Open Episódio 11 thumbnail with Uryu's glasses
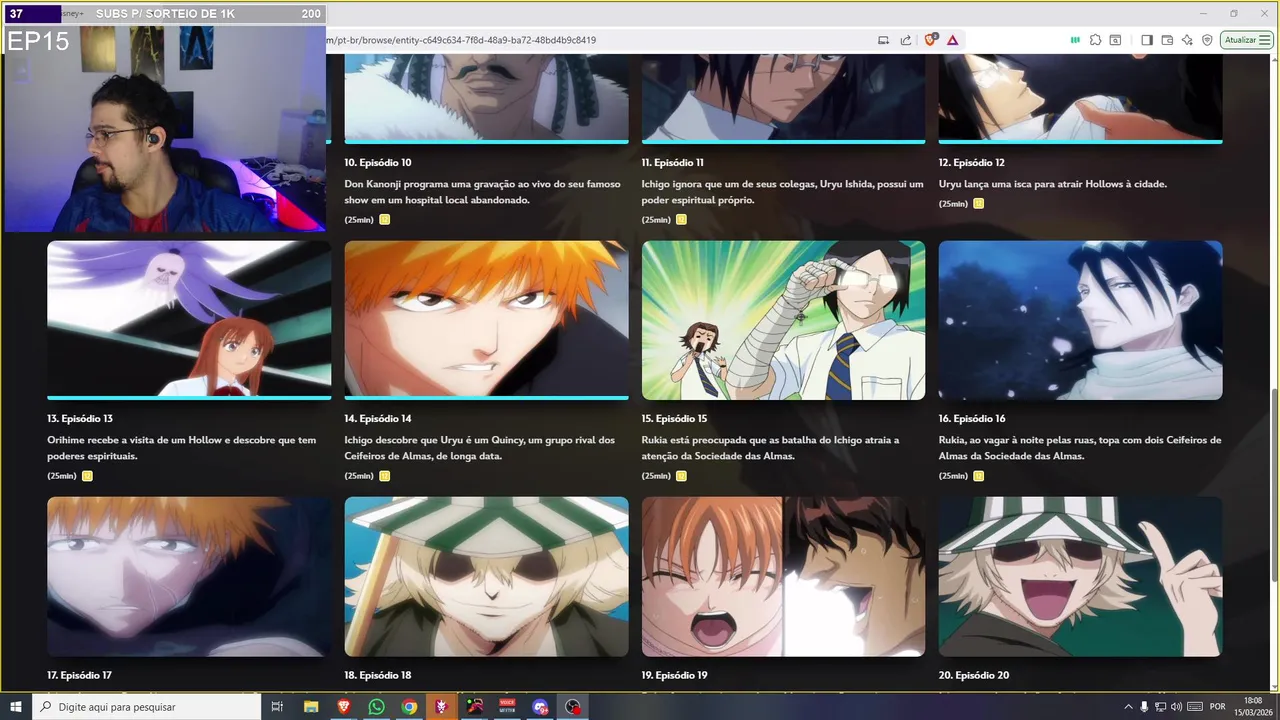 (x=783, y=98)
